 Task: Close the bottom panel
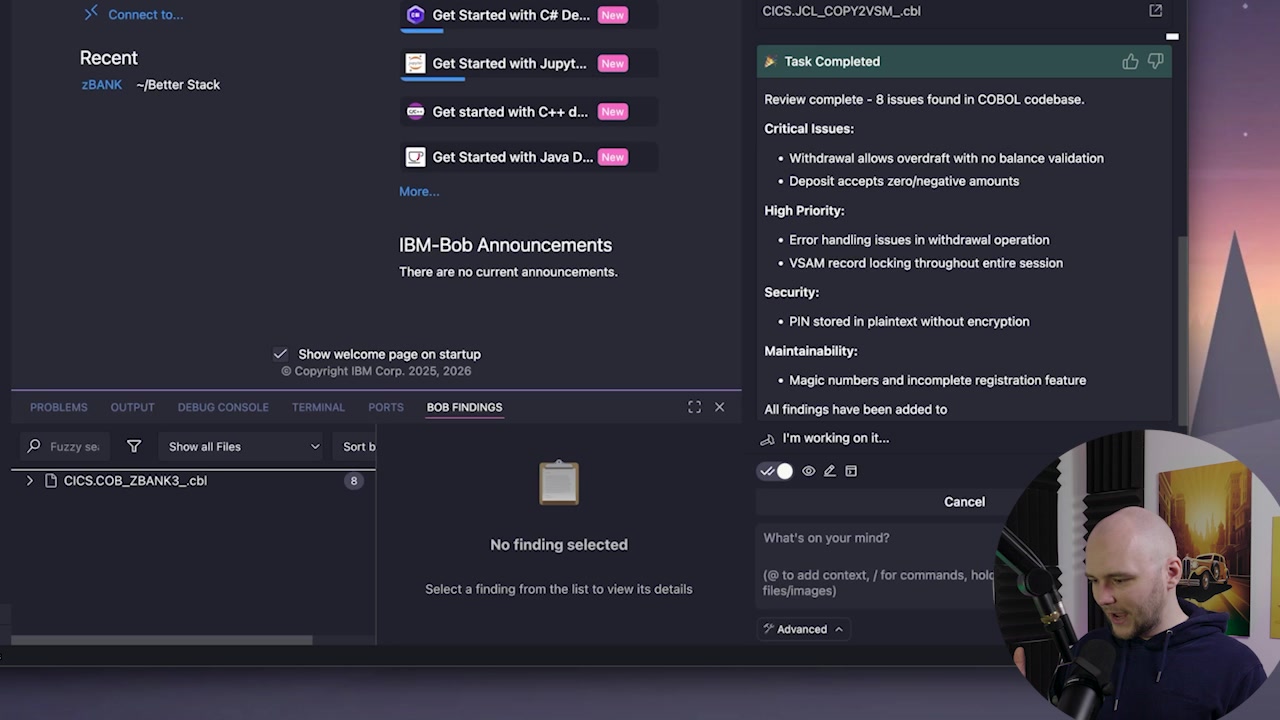(x=719, y=407)
